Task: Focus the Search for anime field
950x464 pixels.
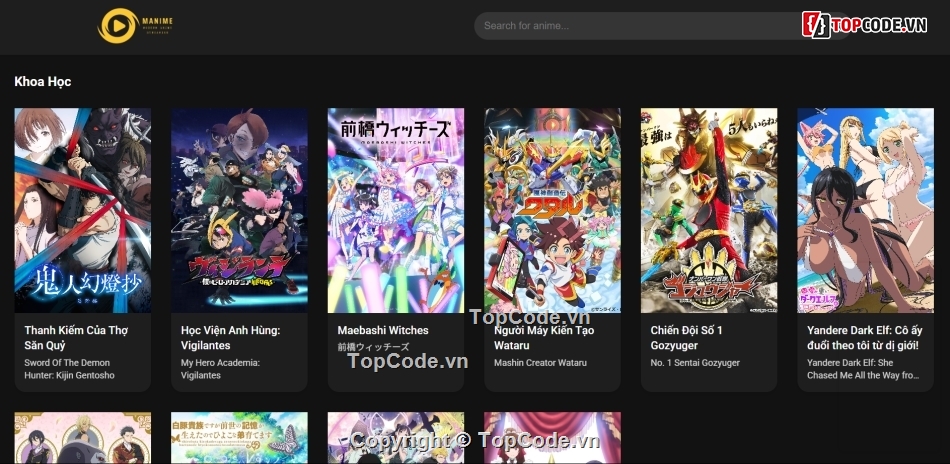Action: (662, 26)
